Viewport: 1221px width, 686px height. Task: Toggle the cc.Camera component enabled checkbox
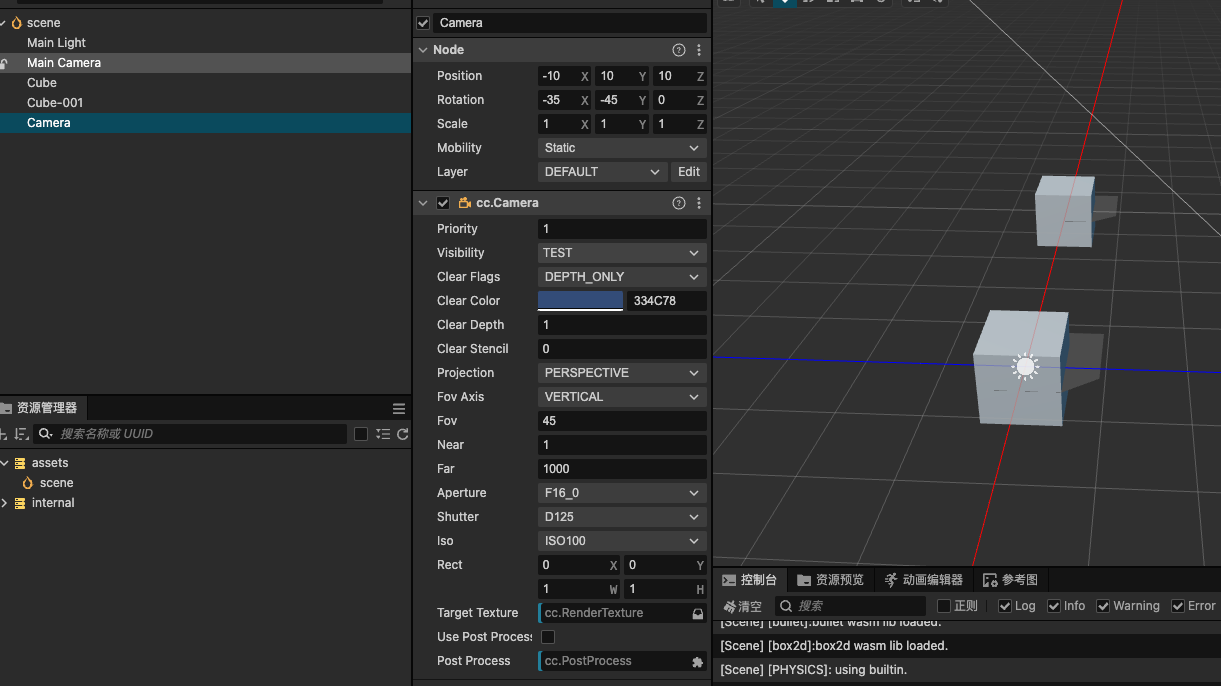(443, 203)
